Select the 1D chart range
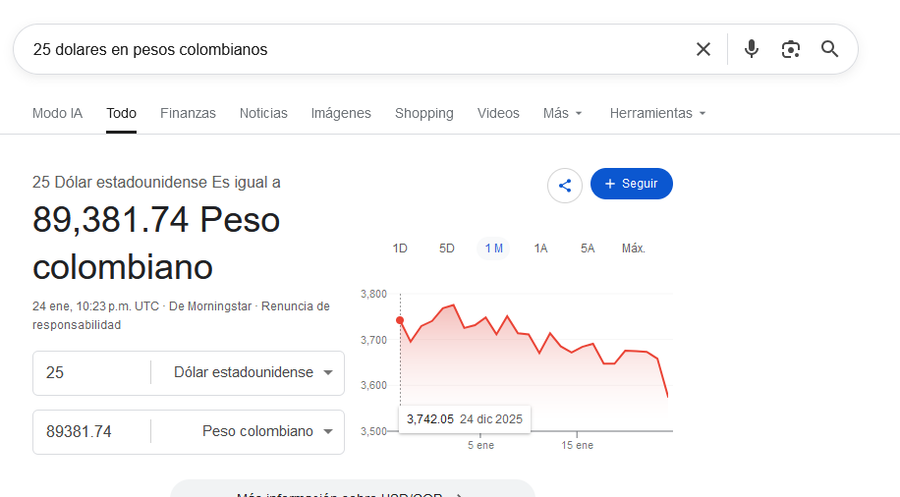900x497 pixels. point(400,248)
